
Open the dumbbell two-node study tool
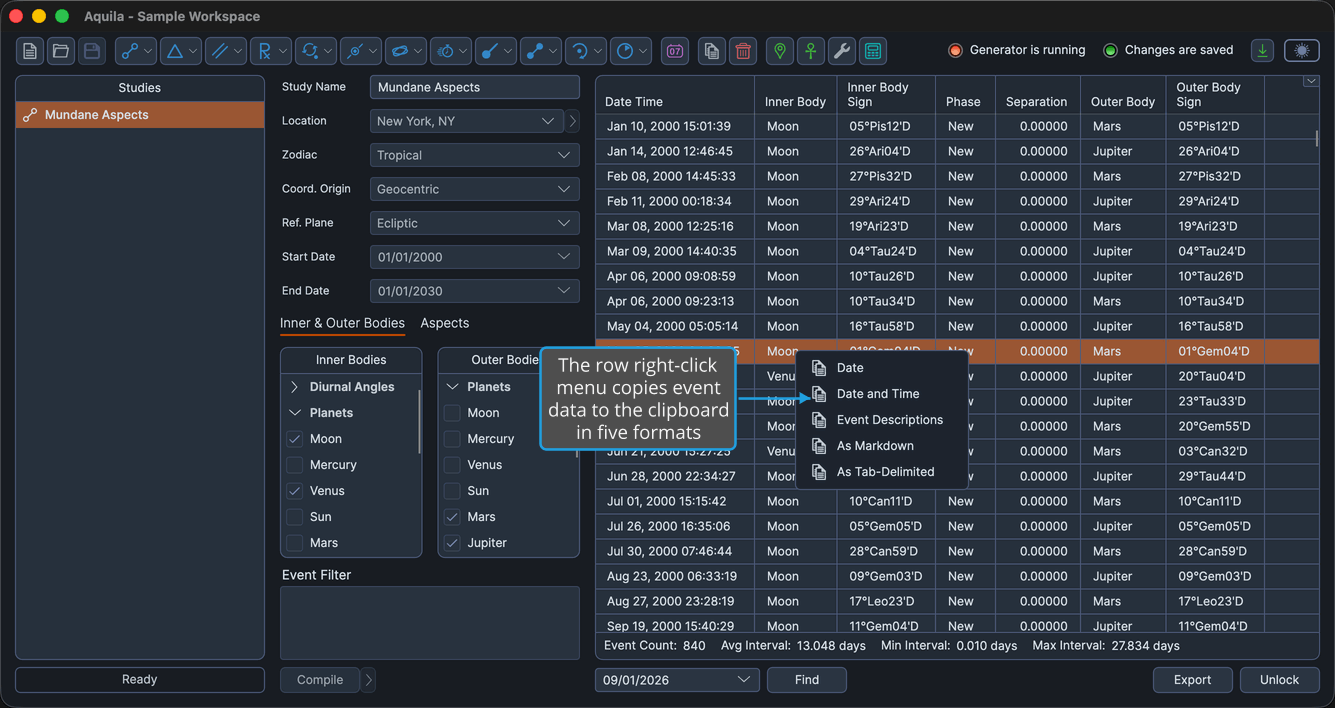pyautogui.click(x=541, y=51)
